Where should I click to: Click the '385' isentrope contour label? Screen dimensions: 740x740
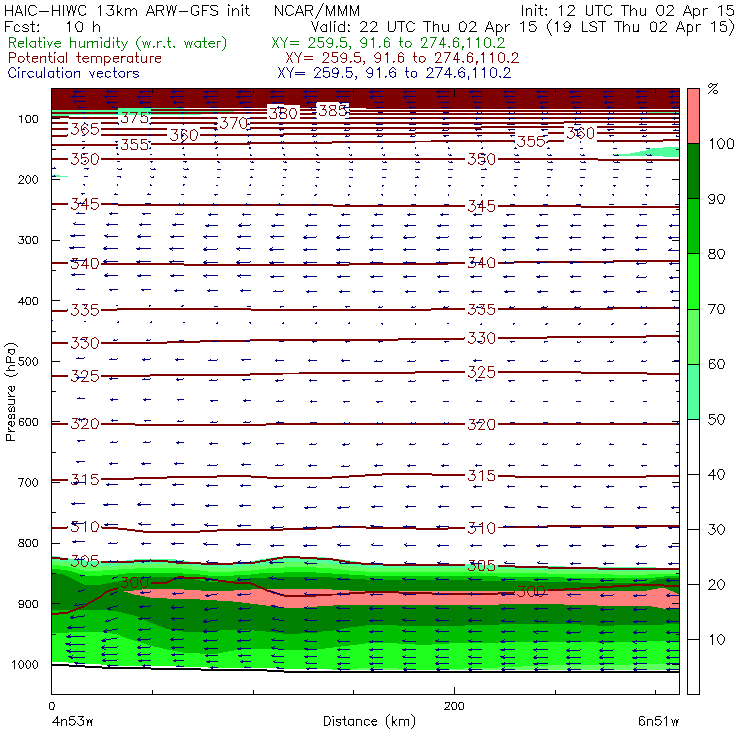coord(333,111)
